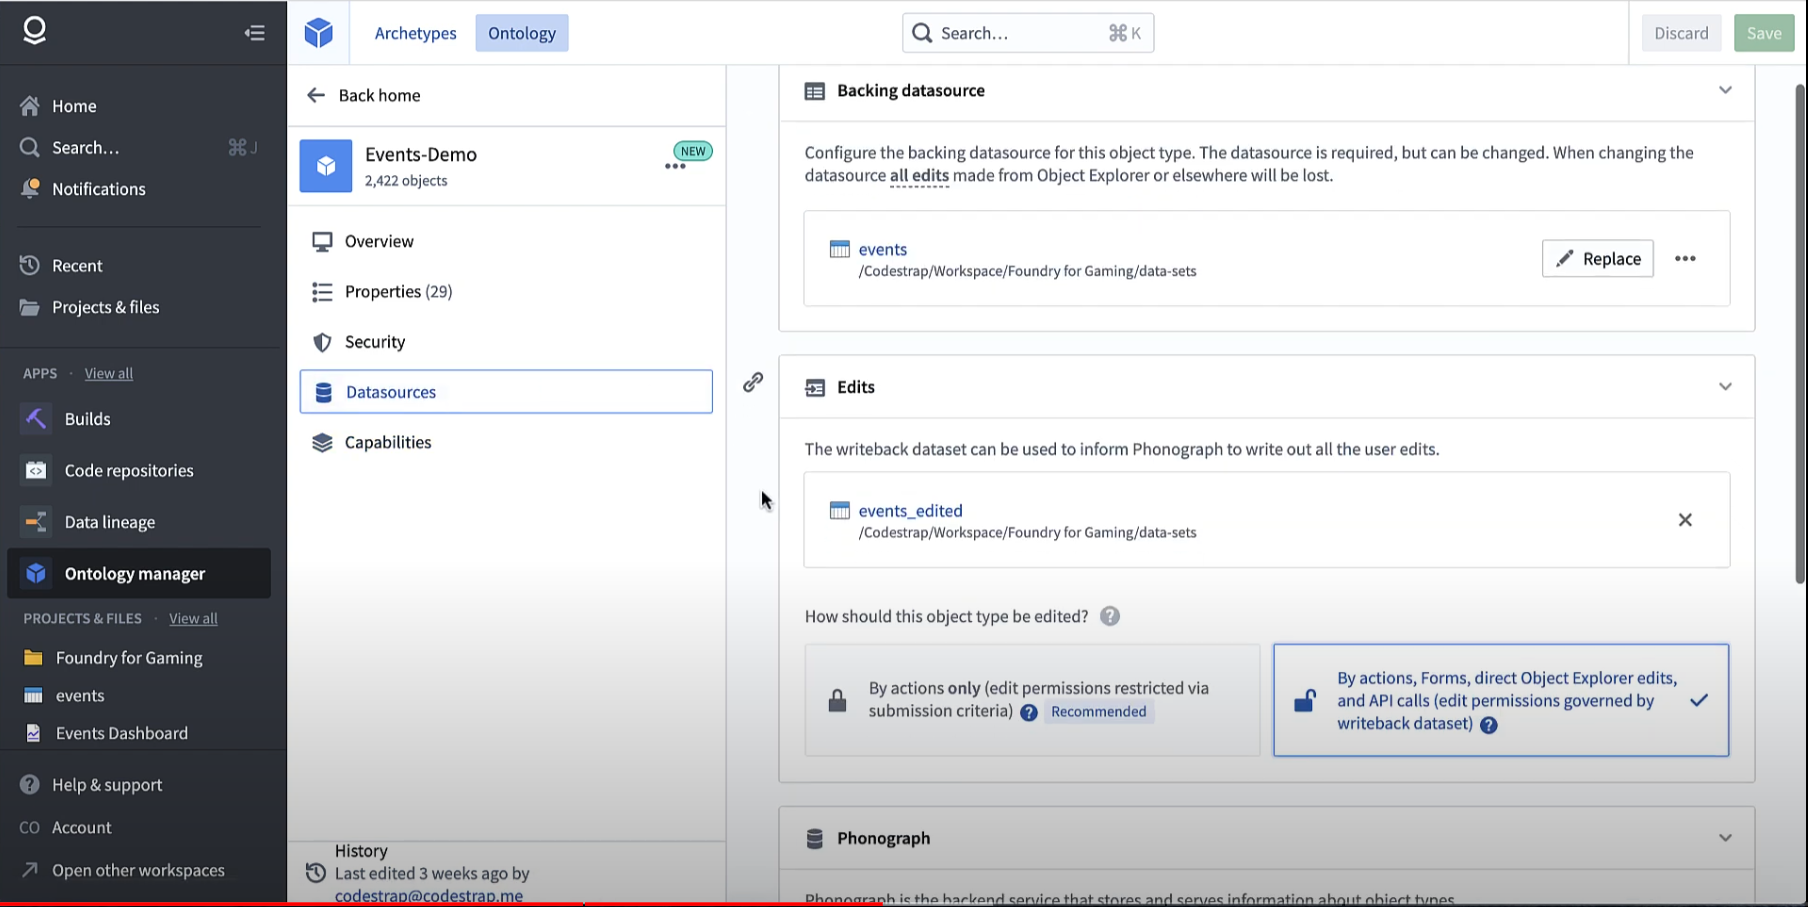Click the Events-Demo object type icon
Screen dimensions: 1808x907
tap(326, 166)
